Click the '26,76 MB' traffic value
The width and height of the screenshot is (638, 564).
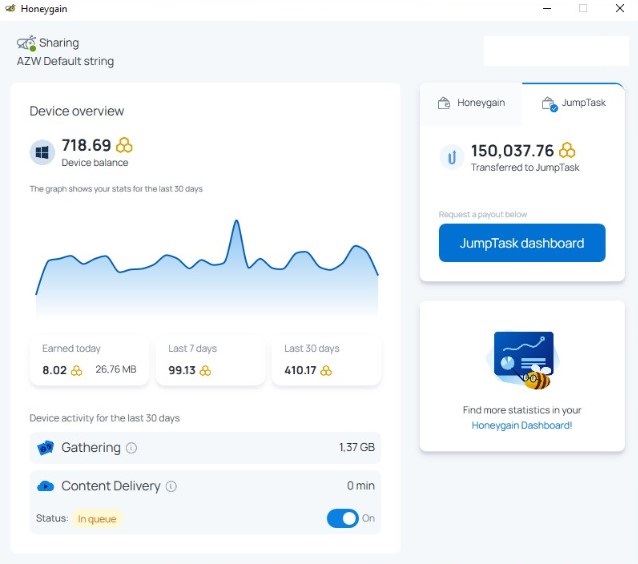click(x=116, y=369)
